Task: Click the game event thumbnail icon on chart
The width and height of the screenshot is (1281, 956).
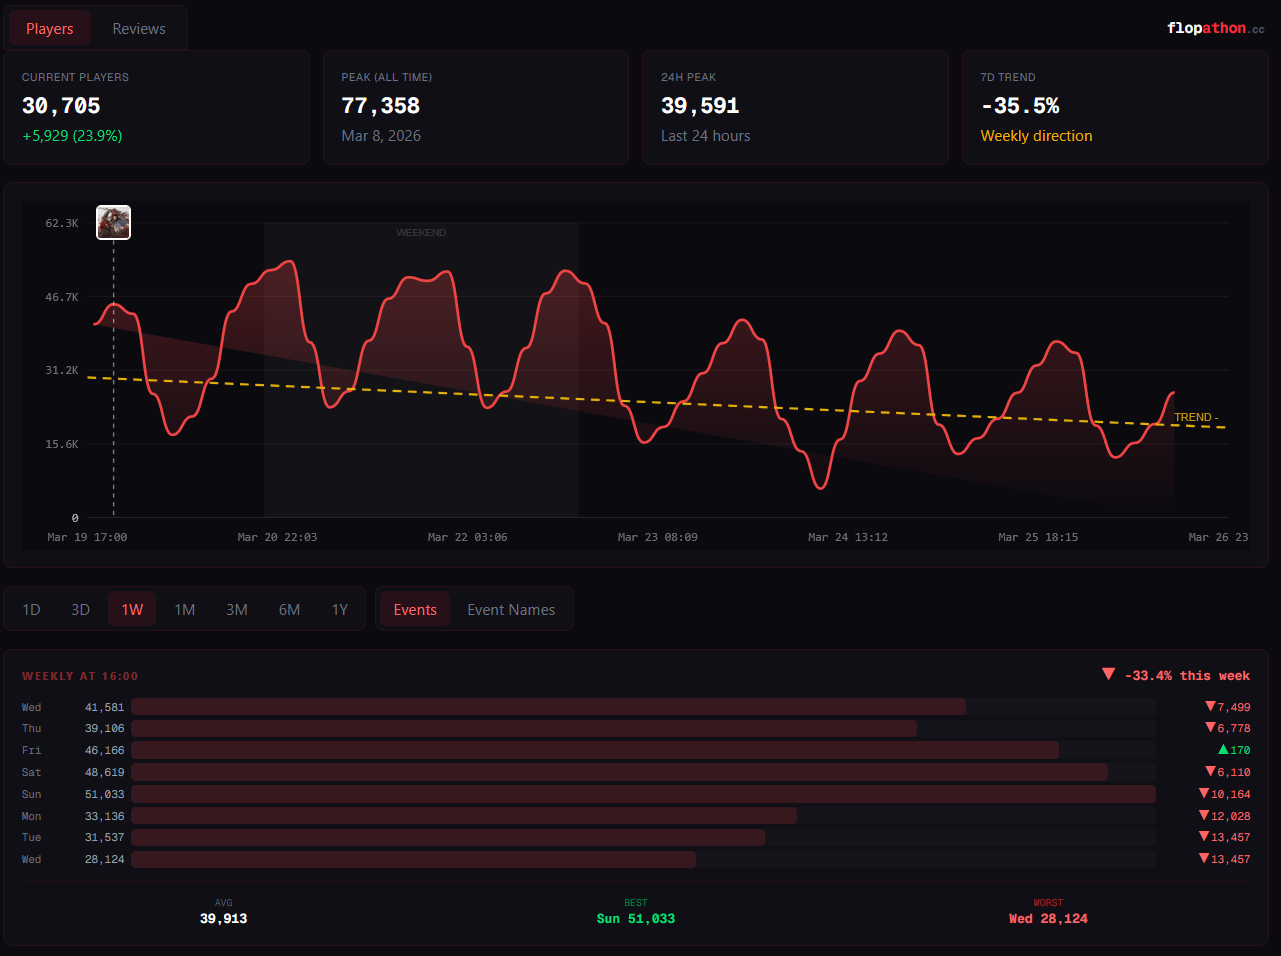Action: 113,222
